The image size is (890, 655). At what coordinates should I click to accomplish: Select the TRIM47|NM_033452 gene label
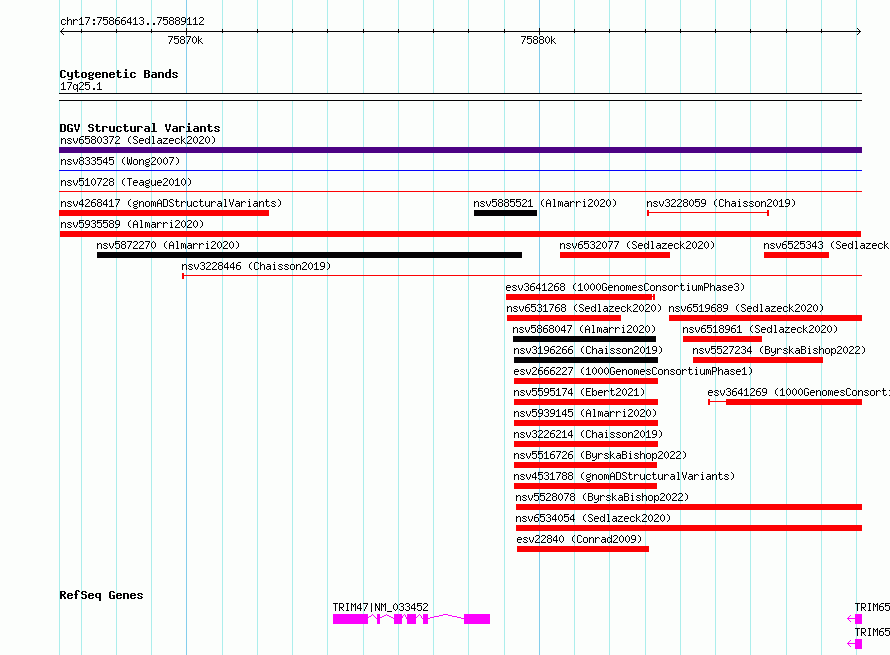pos(380,607)
